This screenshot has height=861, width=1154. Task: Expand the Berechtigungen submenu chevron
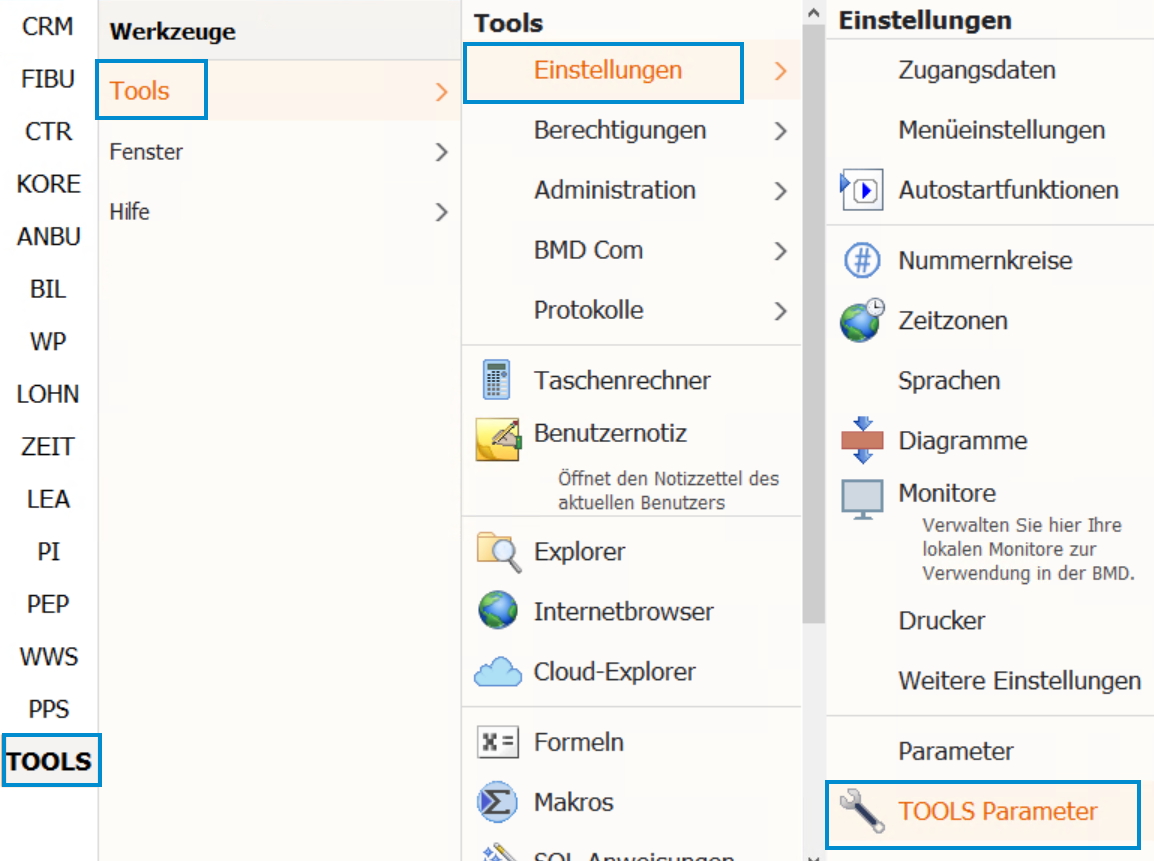click(x=780, y=131)
